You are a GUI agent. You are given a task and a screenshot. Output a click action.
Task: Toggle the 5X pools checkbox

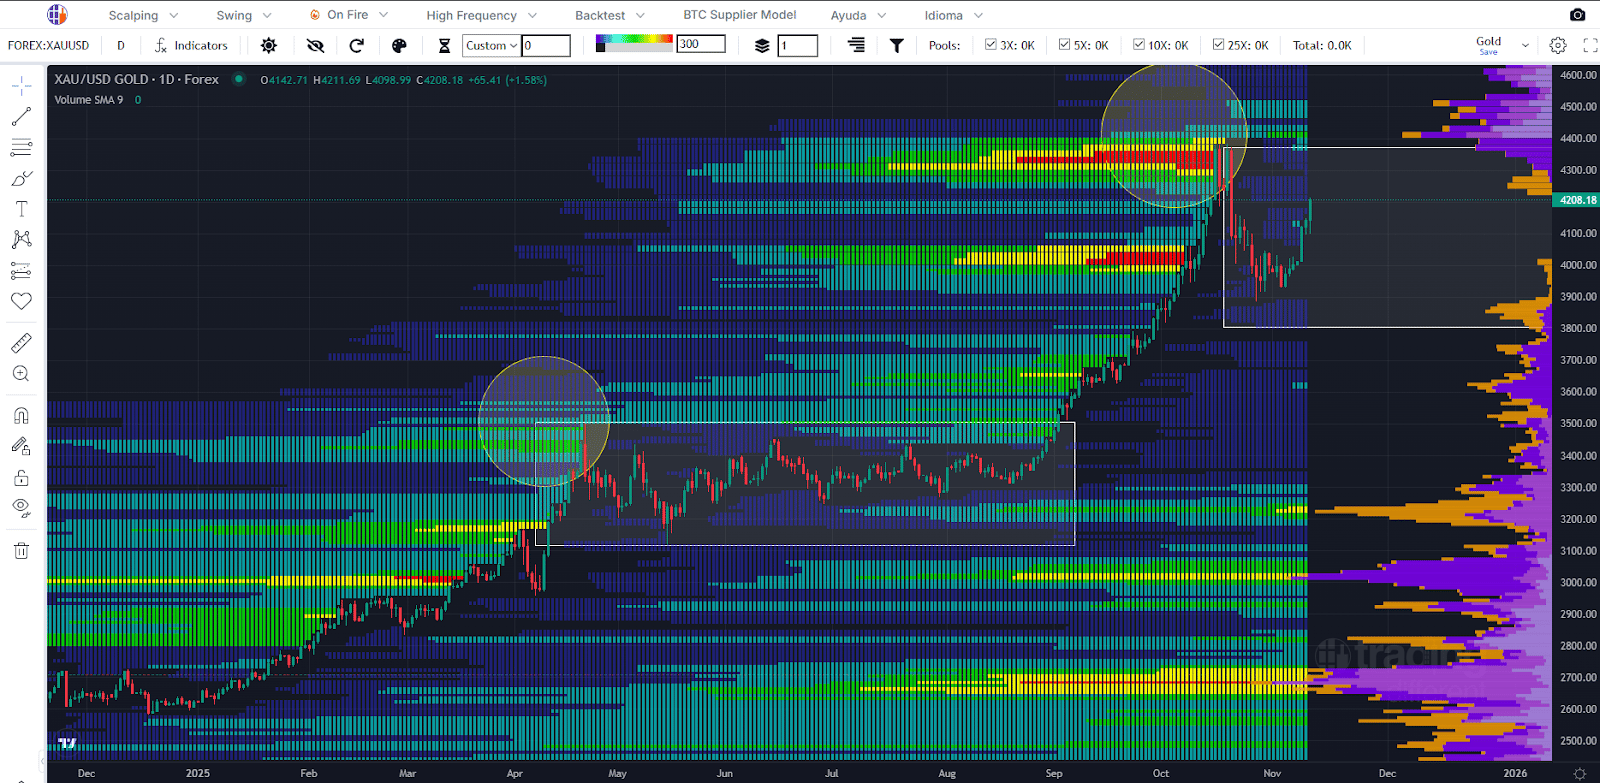click(x=1065, y=45)
